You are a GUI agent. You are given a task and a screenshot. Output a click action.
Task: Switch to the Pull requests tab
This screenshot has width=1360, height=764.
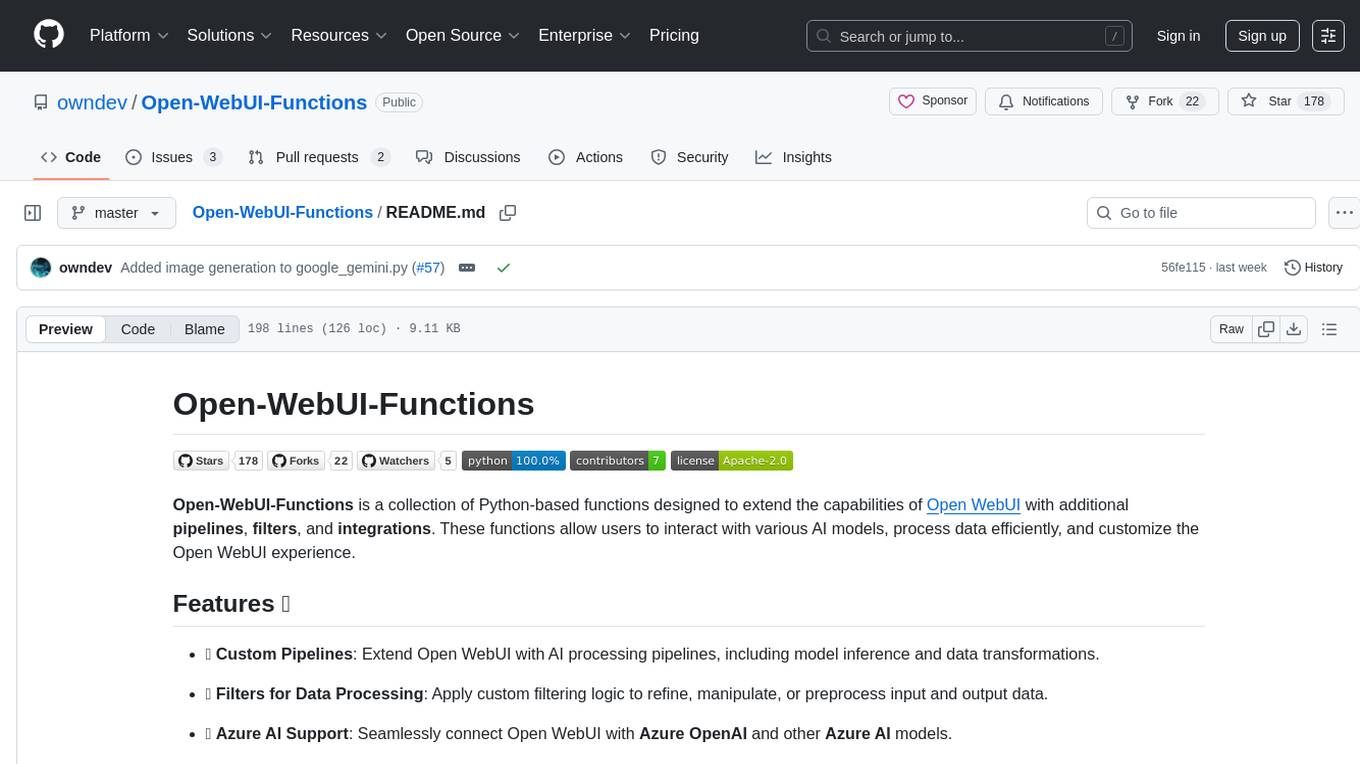click(x=319, y=157)
